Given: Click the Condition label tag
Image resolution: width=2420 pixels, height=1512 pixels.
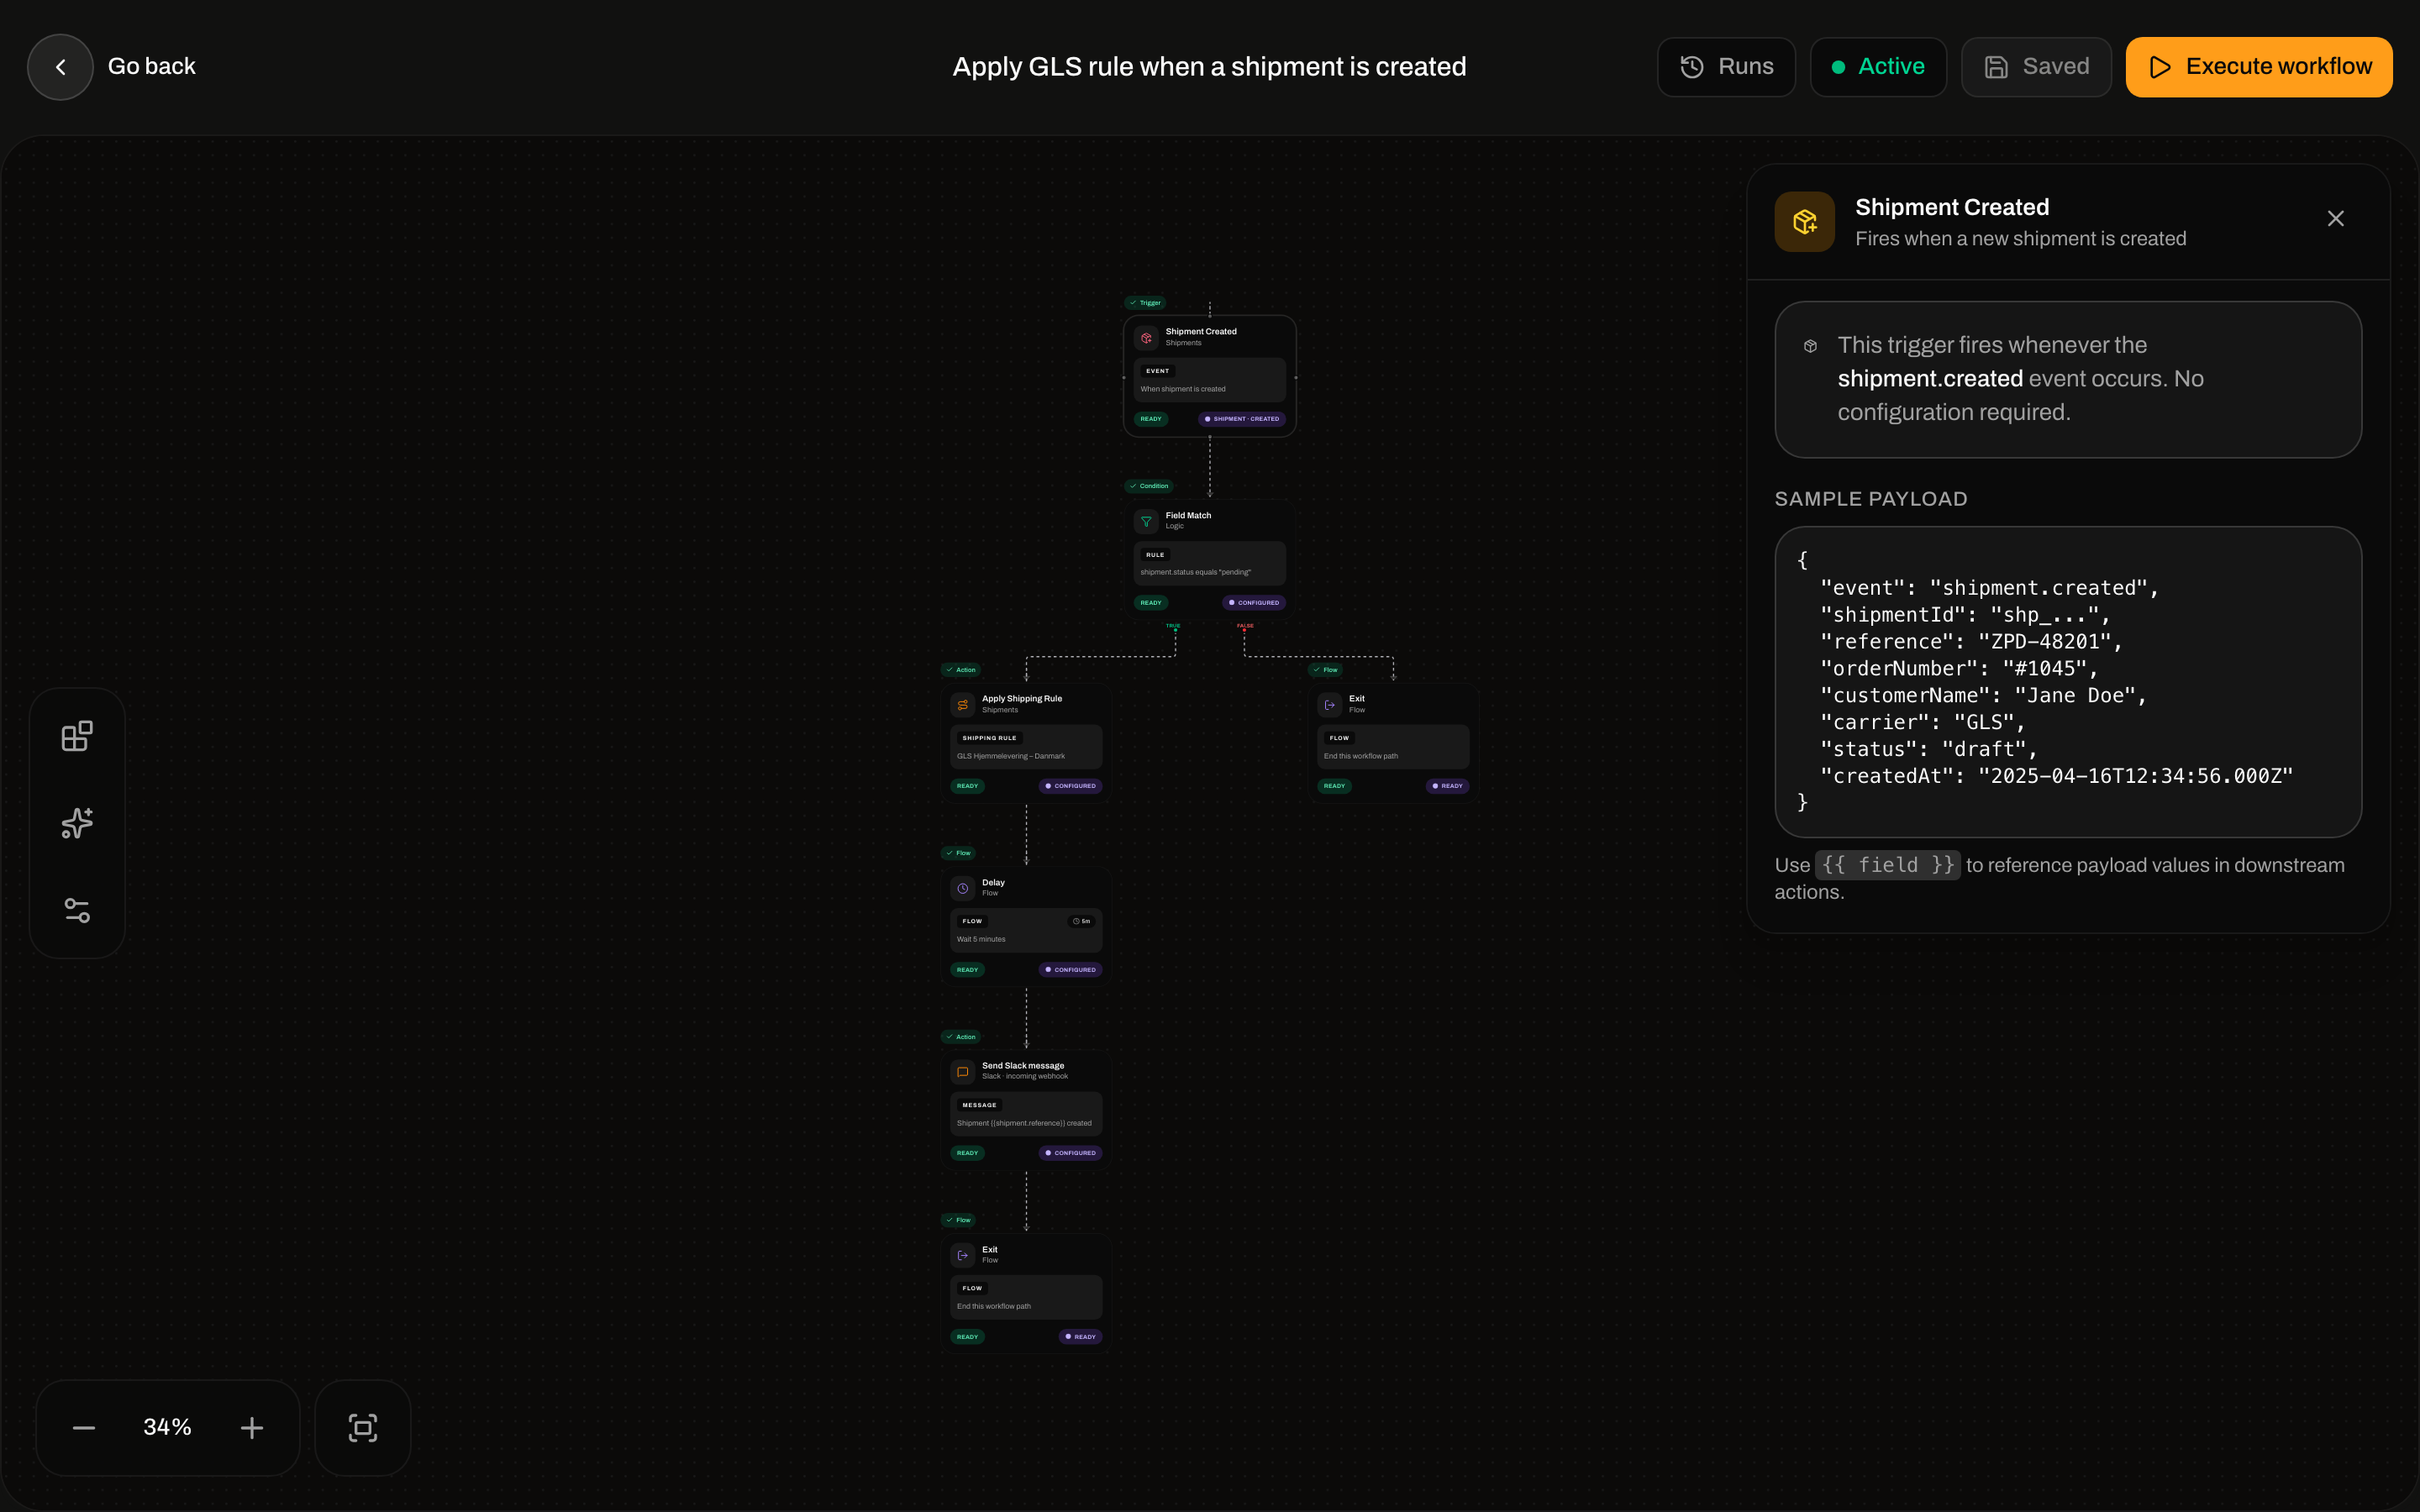Looking at the screenshot, I should click(1149, 486).
